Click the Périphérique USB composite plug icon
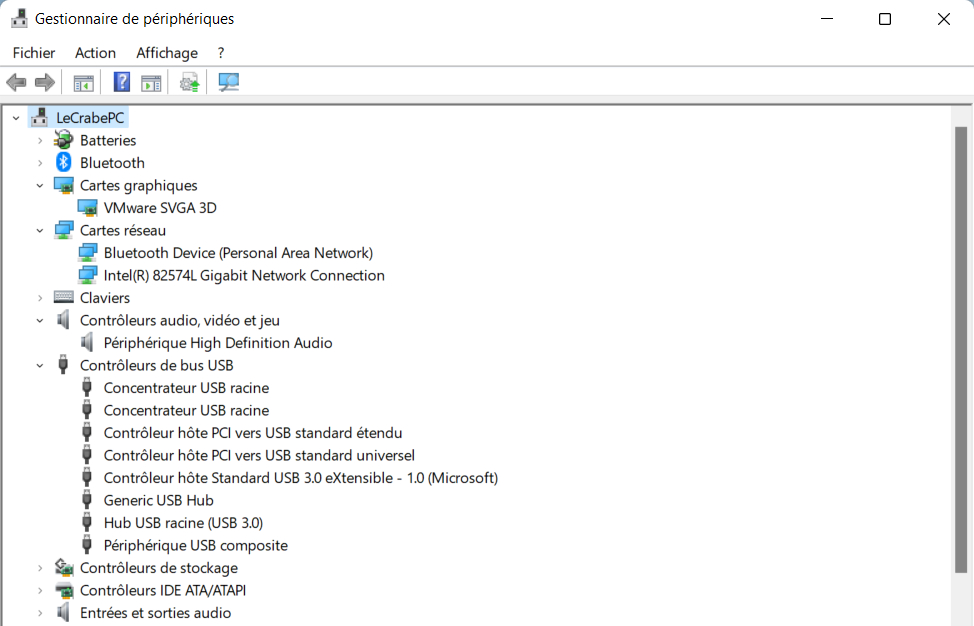Image resolution: width=974 pixels, height=626 pixels. pyautogui.click(x=87, y=545)
